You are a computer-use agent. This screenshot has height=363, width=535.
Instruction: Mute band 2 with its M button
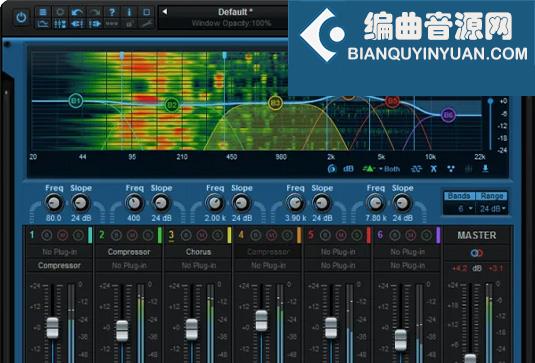point(132,235)
